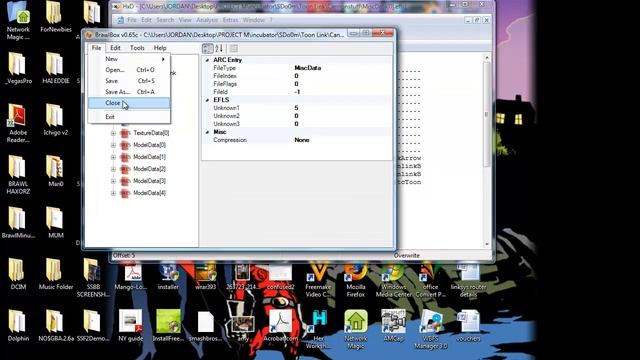Switch property grid to Categorized view
This screenshot has height=360, width=640.
click(207, 49)
